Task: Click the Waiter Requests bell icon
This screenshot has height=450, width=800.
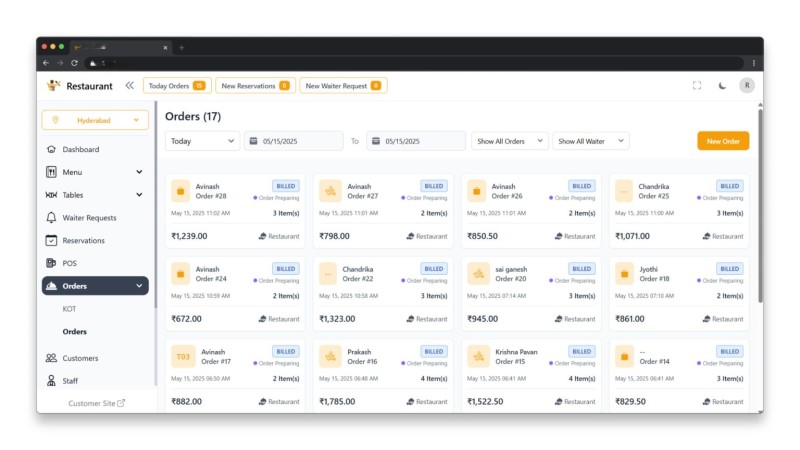Action: [51, 218]
